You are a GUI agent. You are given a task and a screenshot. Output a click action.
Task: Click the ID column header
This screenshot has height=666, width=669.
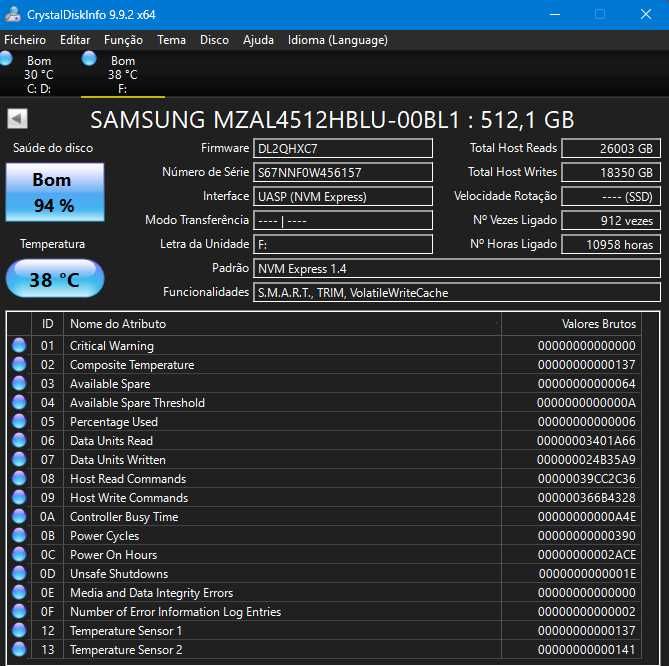[x=47, y=324]
